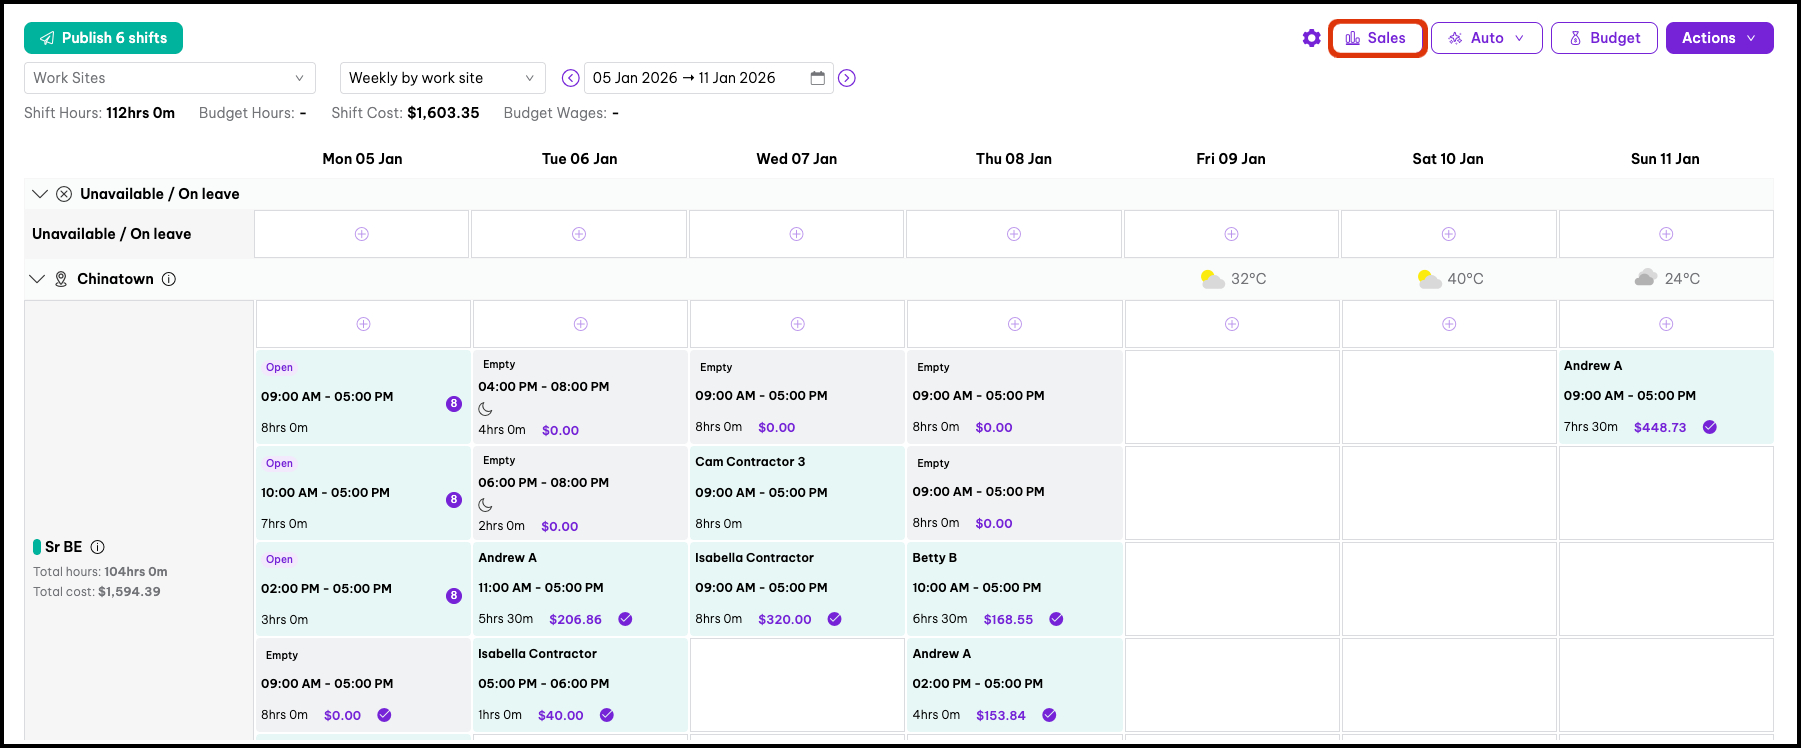Open the Weekly by work site dropdown
Screen dimensions: 1801x748
442,78
